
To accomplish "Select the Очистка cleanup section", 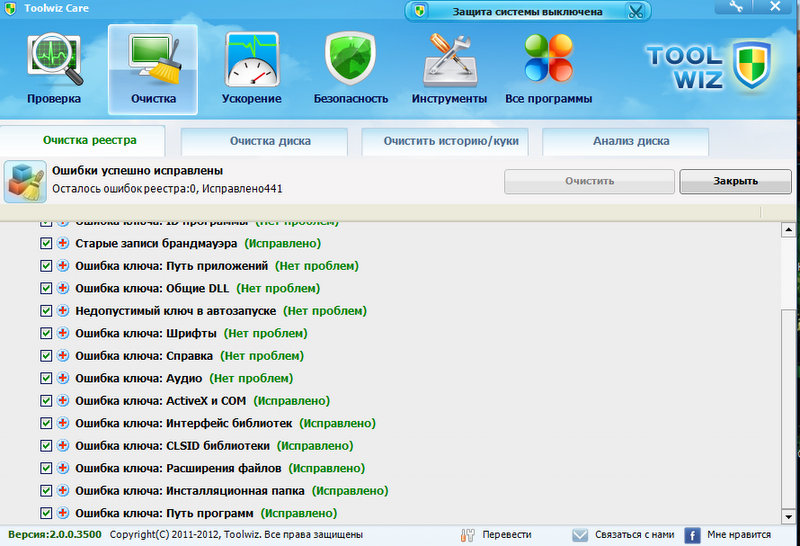I will [153, 69].
